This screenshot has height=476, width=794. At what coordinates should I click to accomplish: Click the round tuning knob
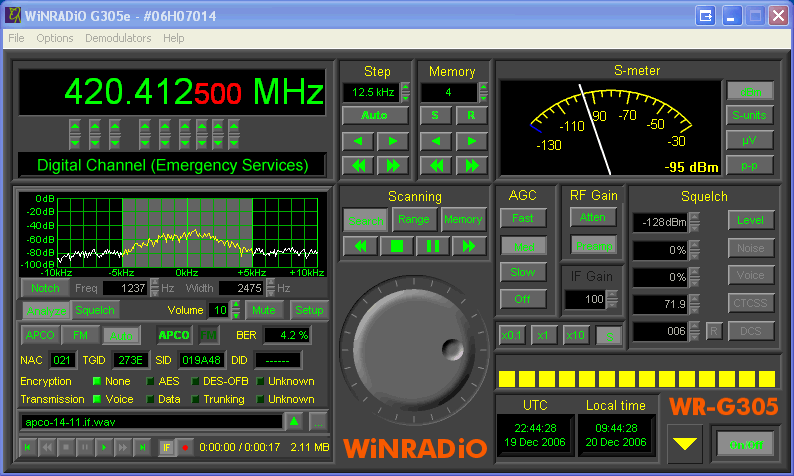[x=413, y=350]
